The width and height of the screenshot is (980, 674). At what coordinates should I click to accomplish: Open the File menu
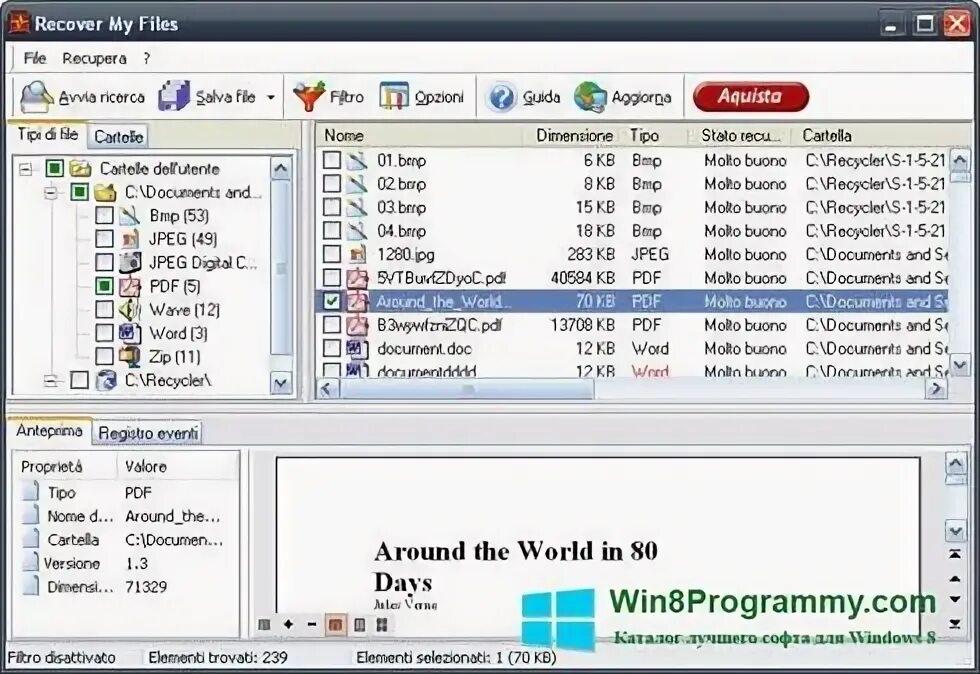pos(34,58)
